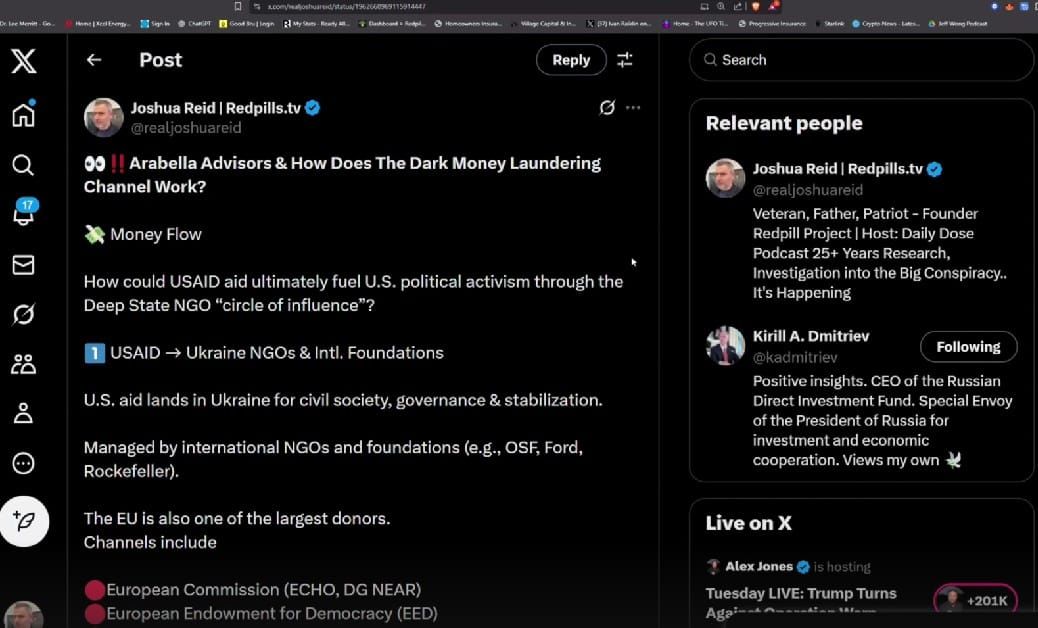
Task: Click inside the Search field
Action: click(860, 60)
